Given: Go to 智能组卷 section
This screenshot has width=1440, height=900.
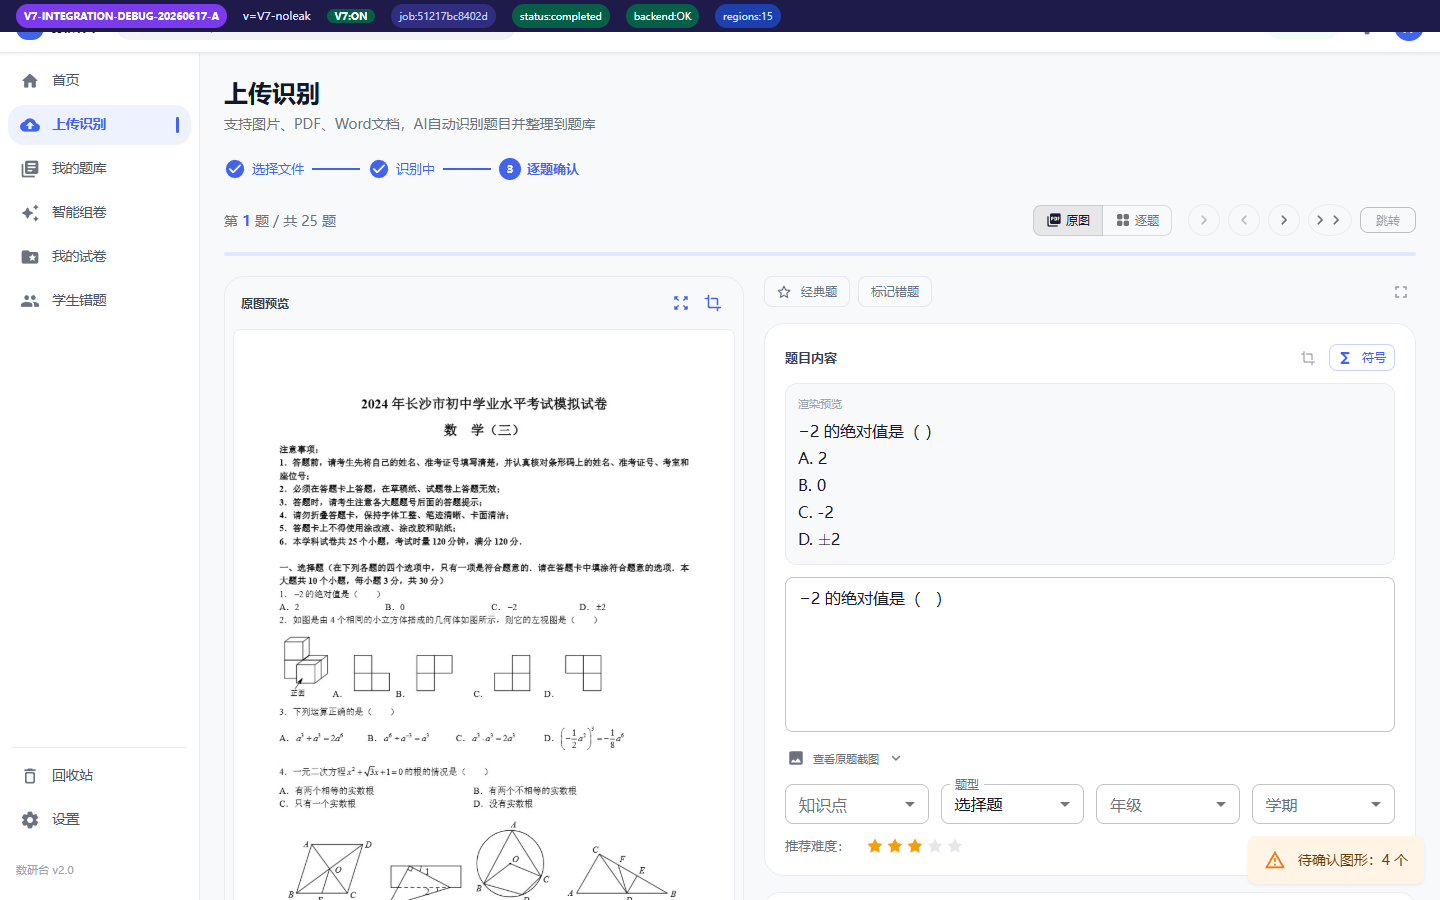Looking at the screenshot, I should 99,212.
